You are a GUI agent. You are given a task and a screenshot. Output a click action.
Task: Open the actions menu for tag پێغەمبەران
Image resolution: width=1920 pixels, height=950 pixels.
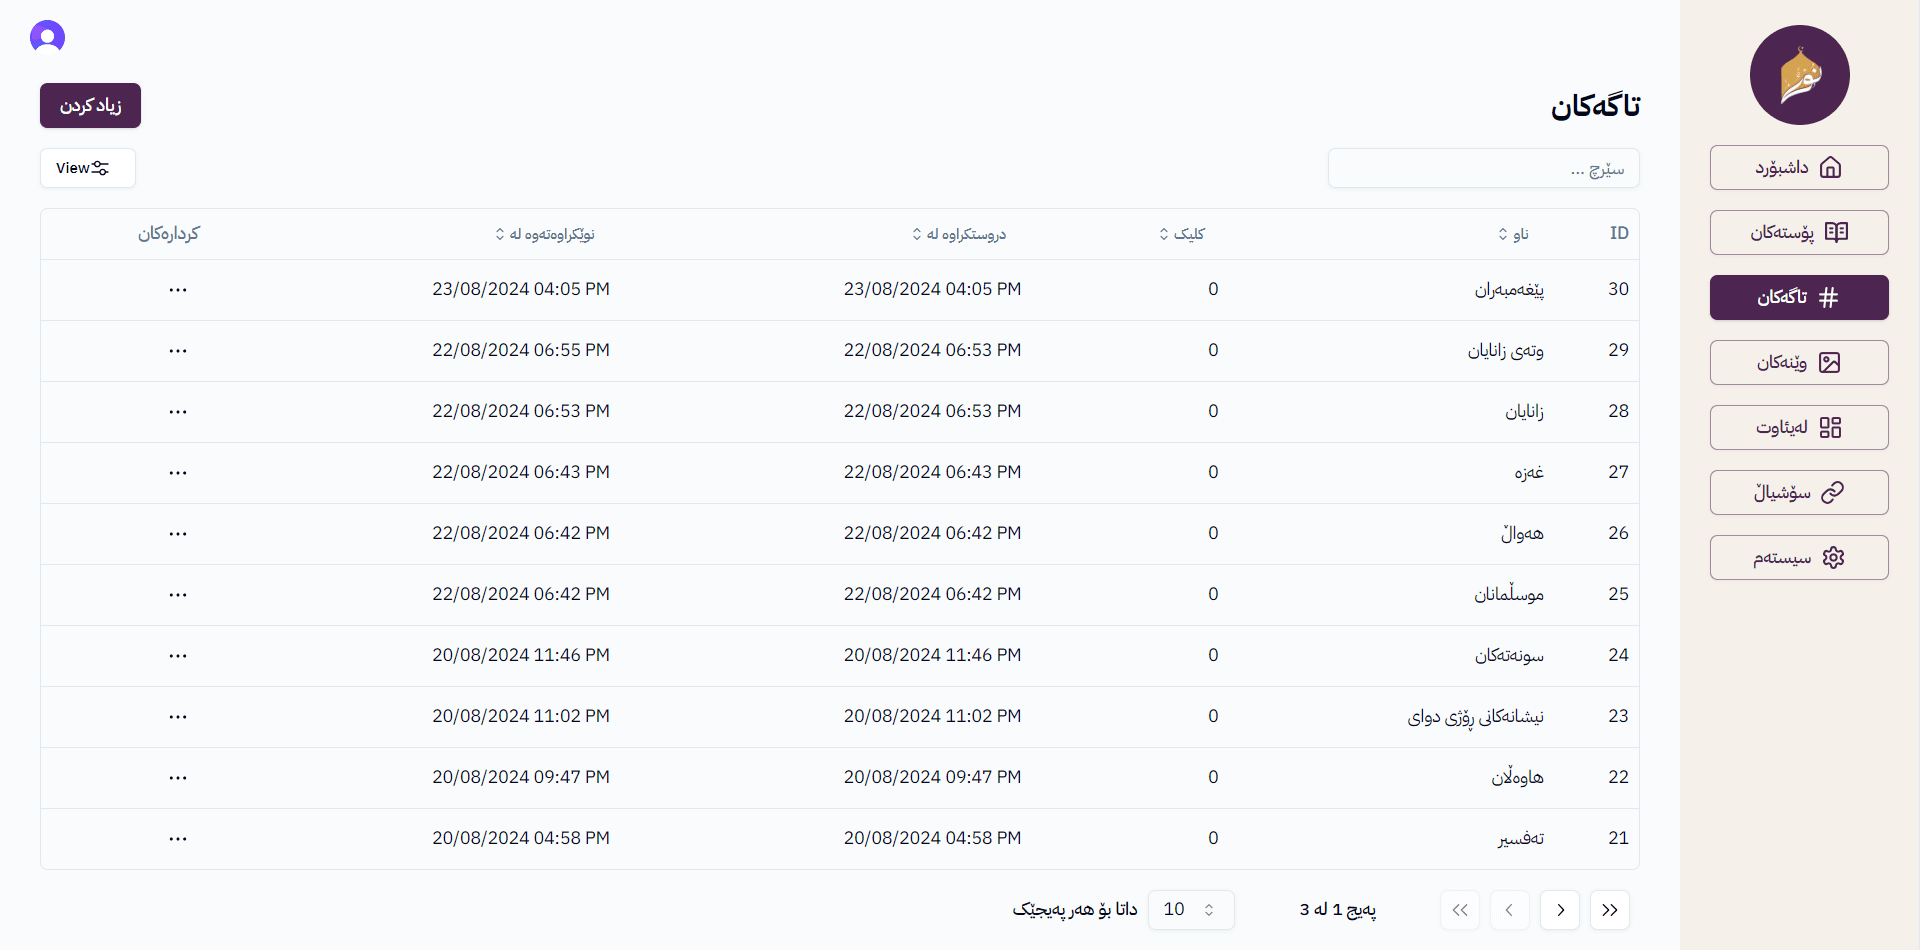[177, 291]
